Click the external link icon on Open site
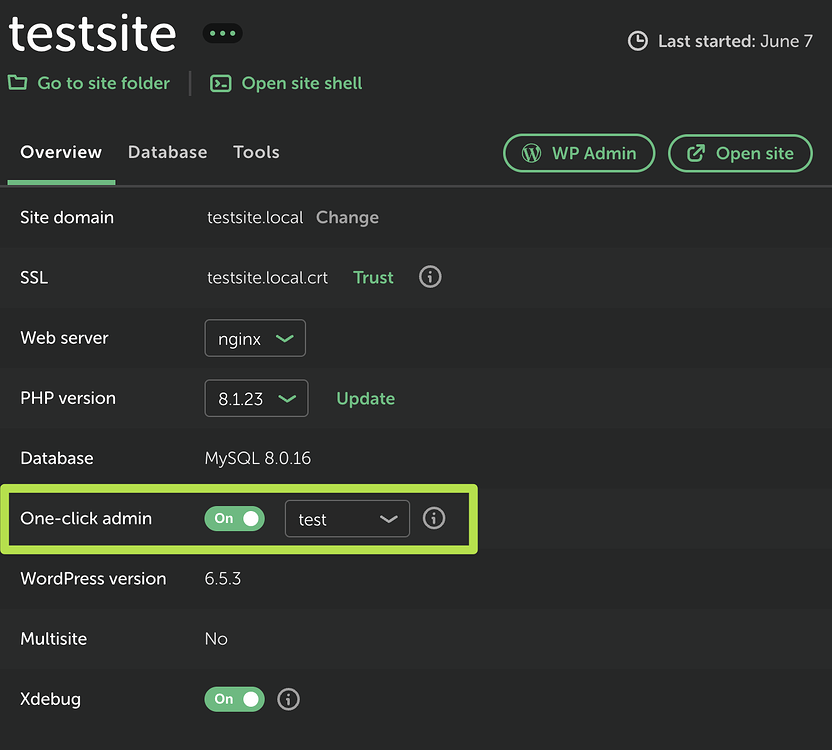This screenshot has height=750, width=832. [x=696, y=153]
